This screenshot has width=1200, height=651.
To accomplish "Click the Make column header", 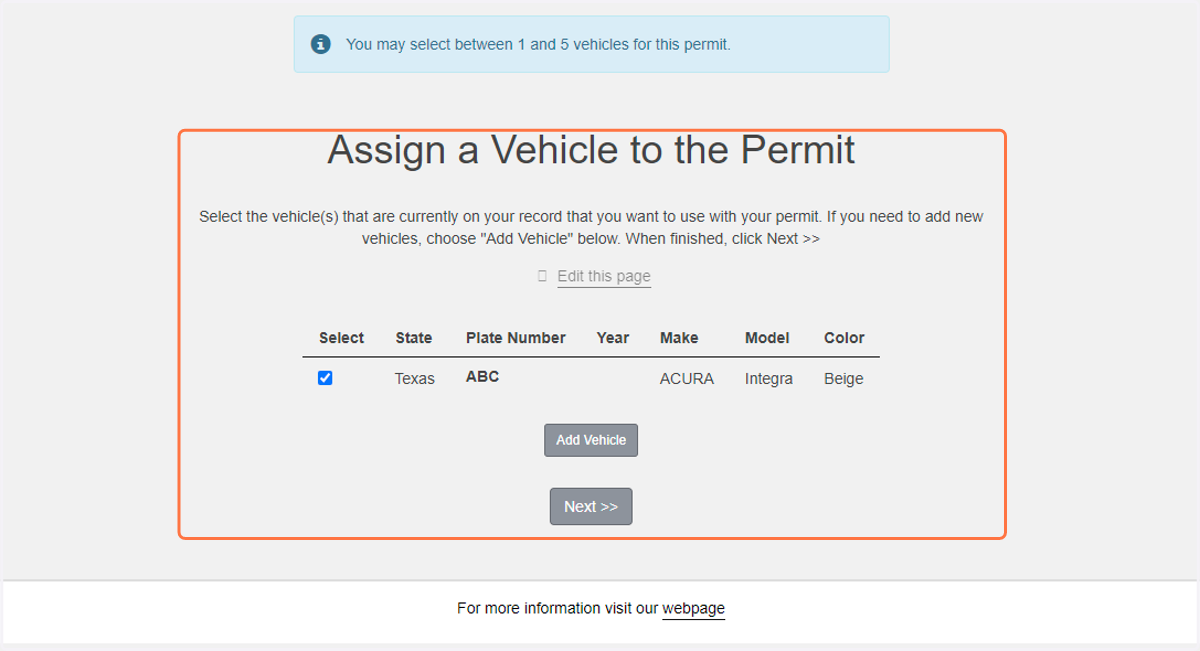I will click(x=679, y=338).
